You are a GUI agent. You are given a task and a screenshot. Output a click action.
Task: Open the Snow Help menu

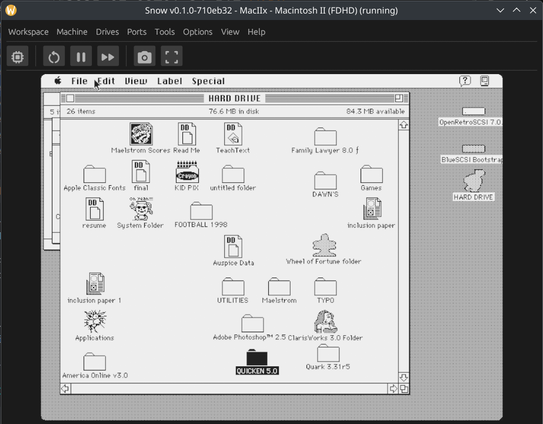point(256,32)
